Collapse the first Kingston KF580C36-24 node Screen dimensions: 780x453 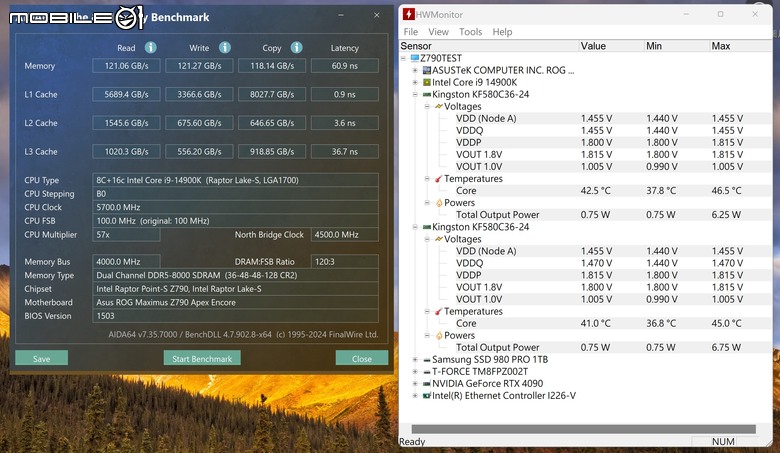tap(415, 94)
